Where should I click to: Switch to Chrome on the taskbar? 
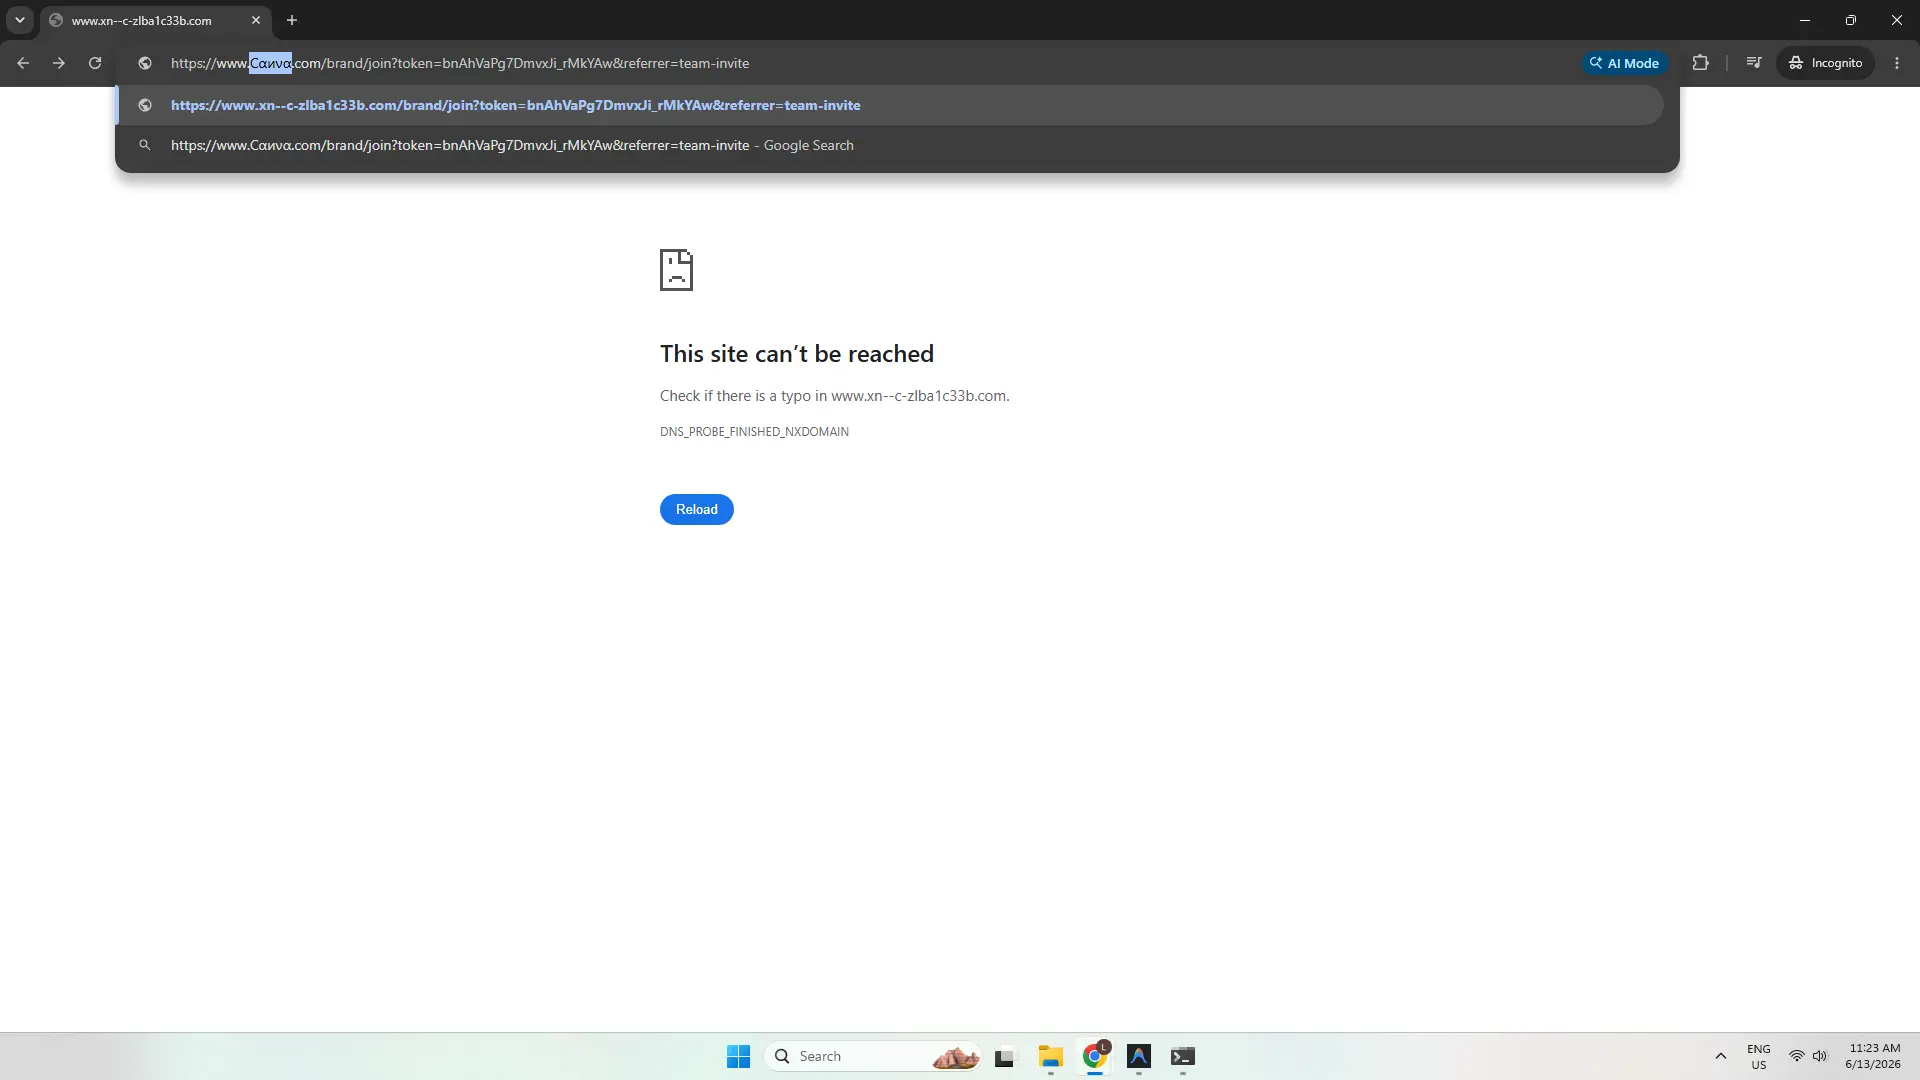pyautogui.click(x=1095, y=1056)
